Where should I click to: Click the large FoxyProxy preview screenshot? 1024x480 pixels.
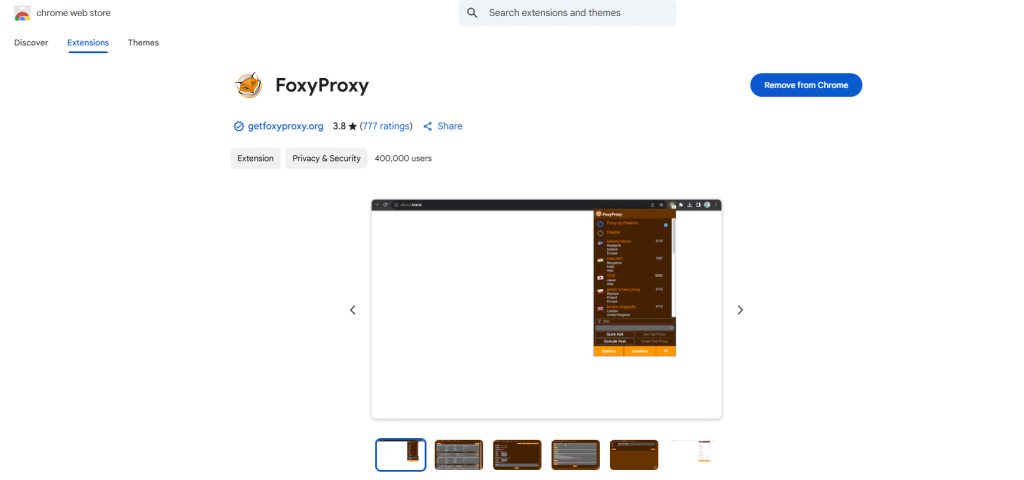point(546,309)
